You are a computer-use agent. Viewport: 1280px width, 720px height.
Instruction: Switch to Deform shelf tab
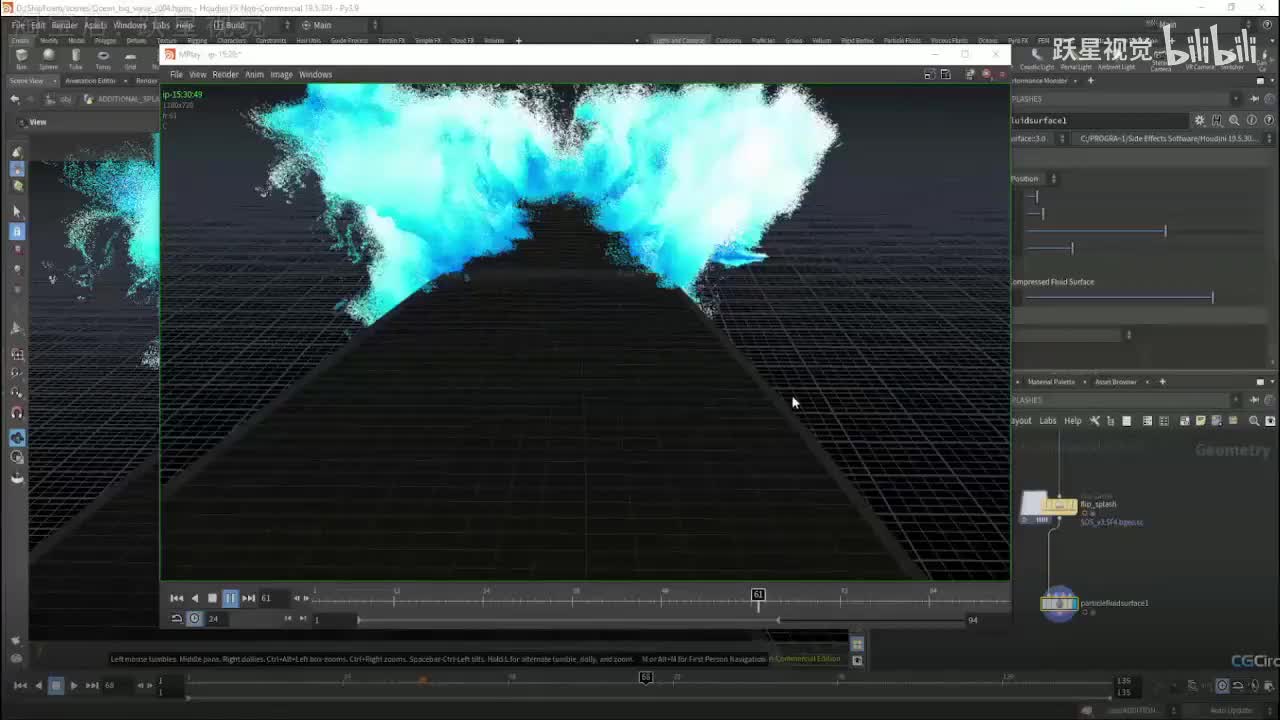click(x=136, y=41)
